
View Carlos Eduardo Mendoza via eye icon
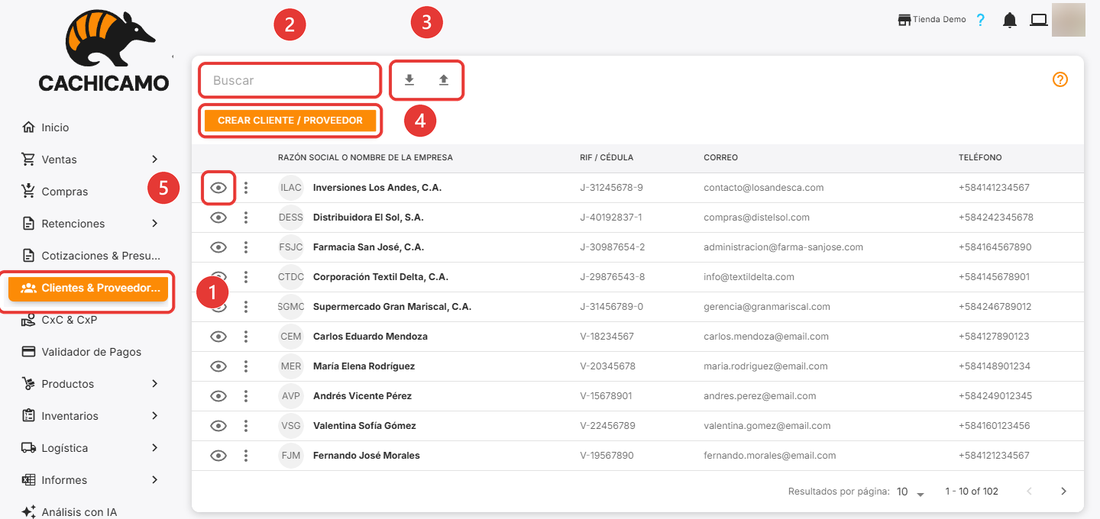(219, 337)
